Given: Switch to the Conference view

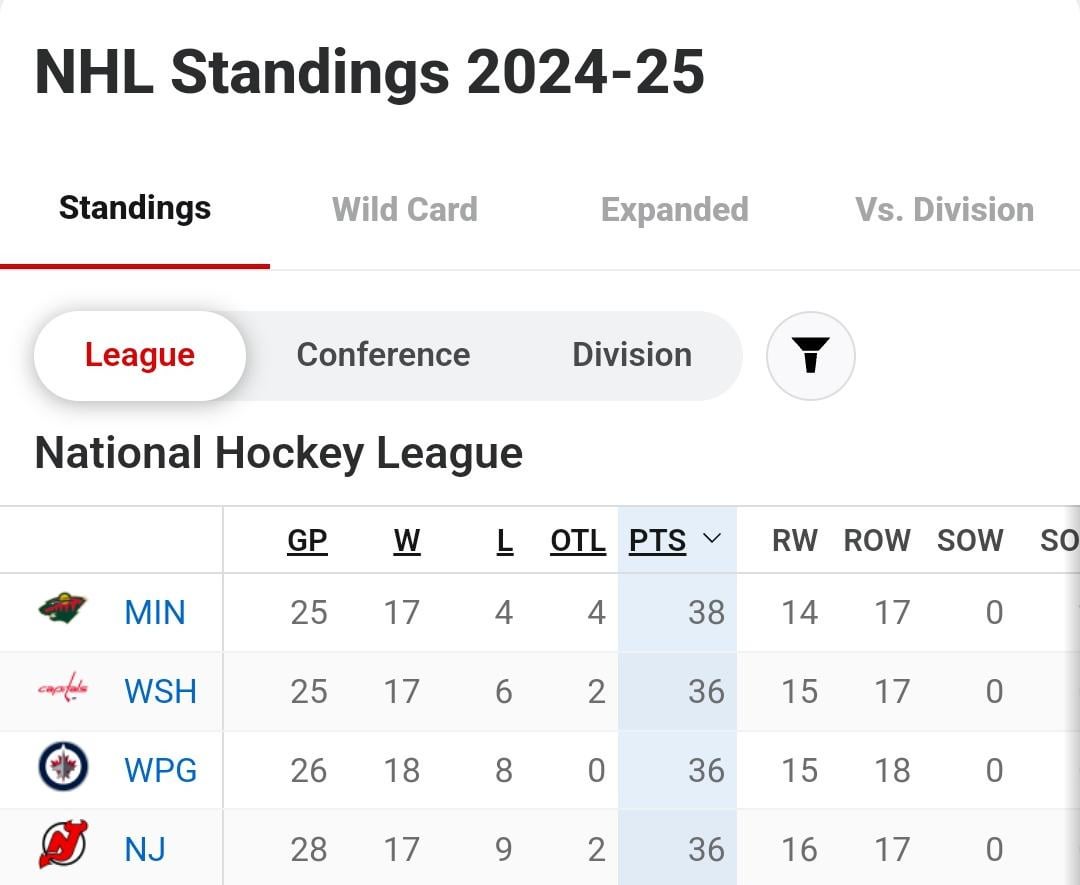Looking at the screenshot, I should click(383, 355).
